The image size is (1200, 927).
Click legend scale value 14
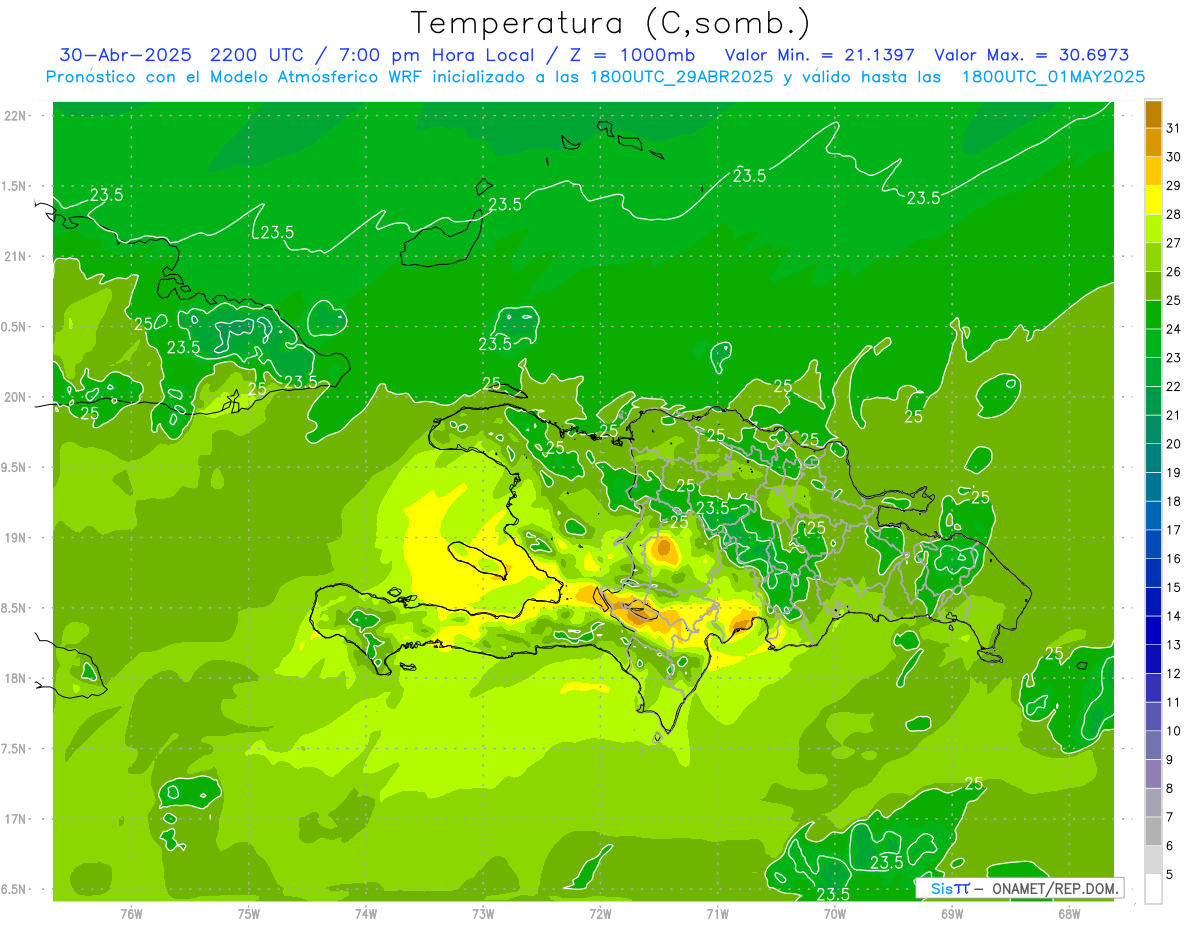pos(1173,616)
